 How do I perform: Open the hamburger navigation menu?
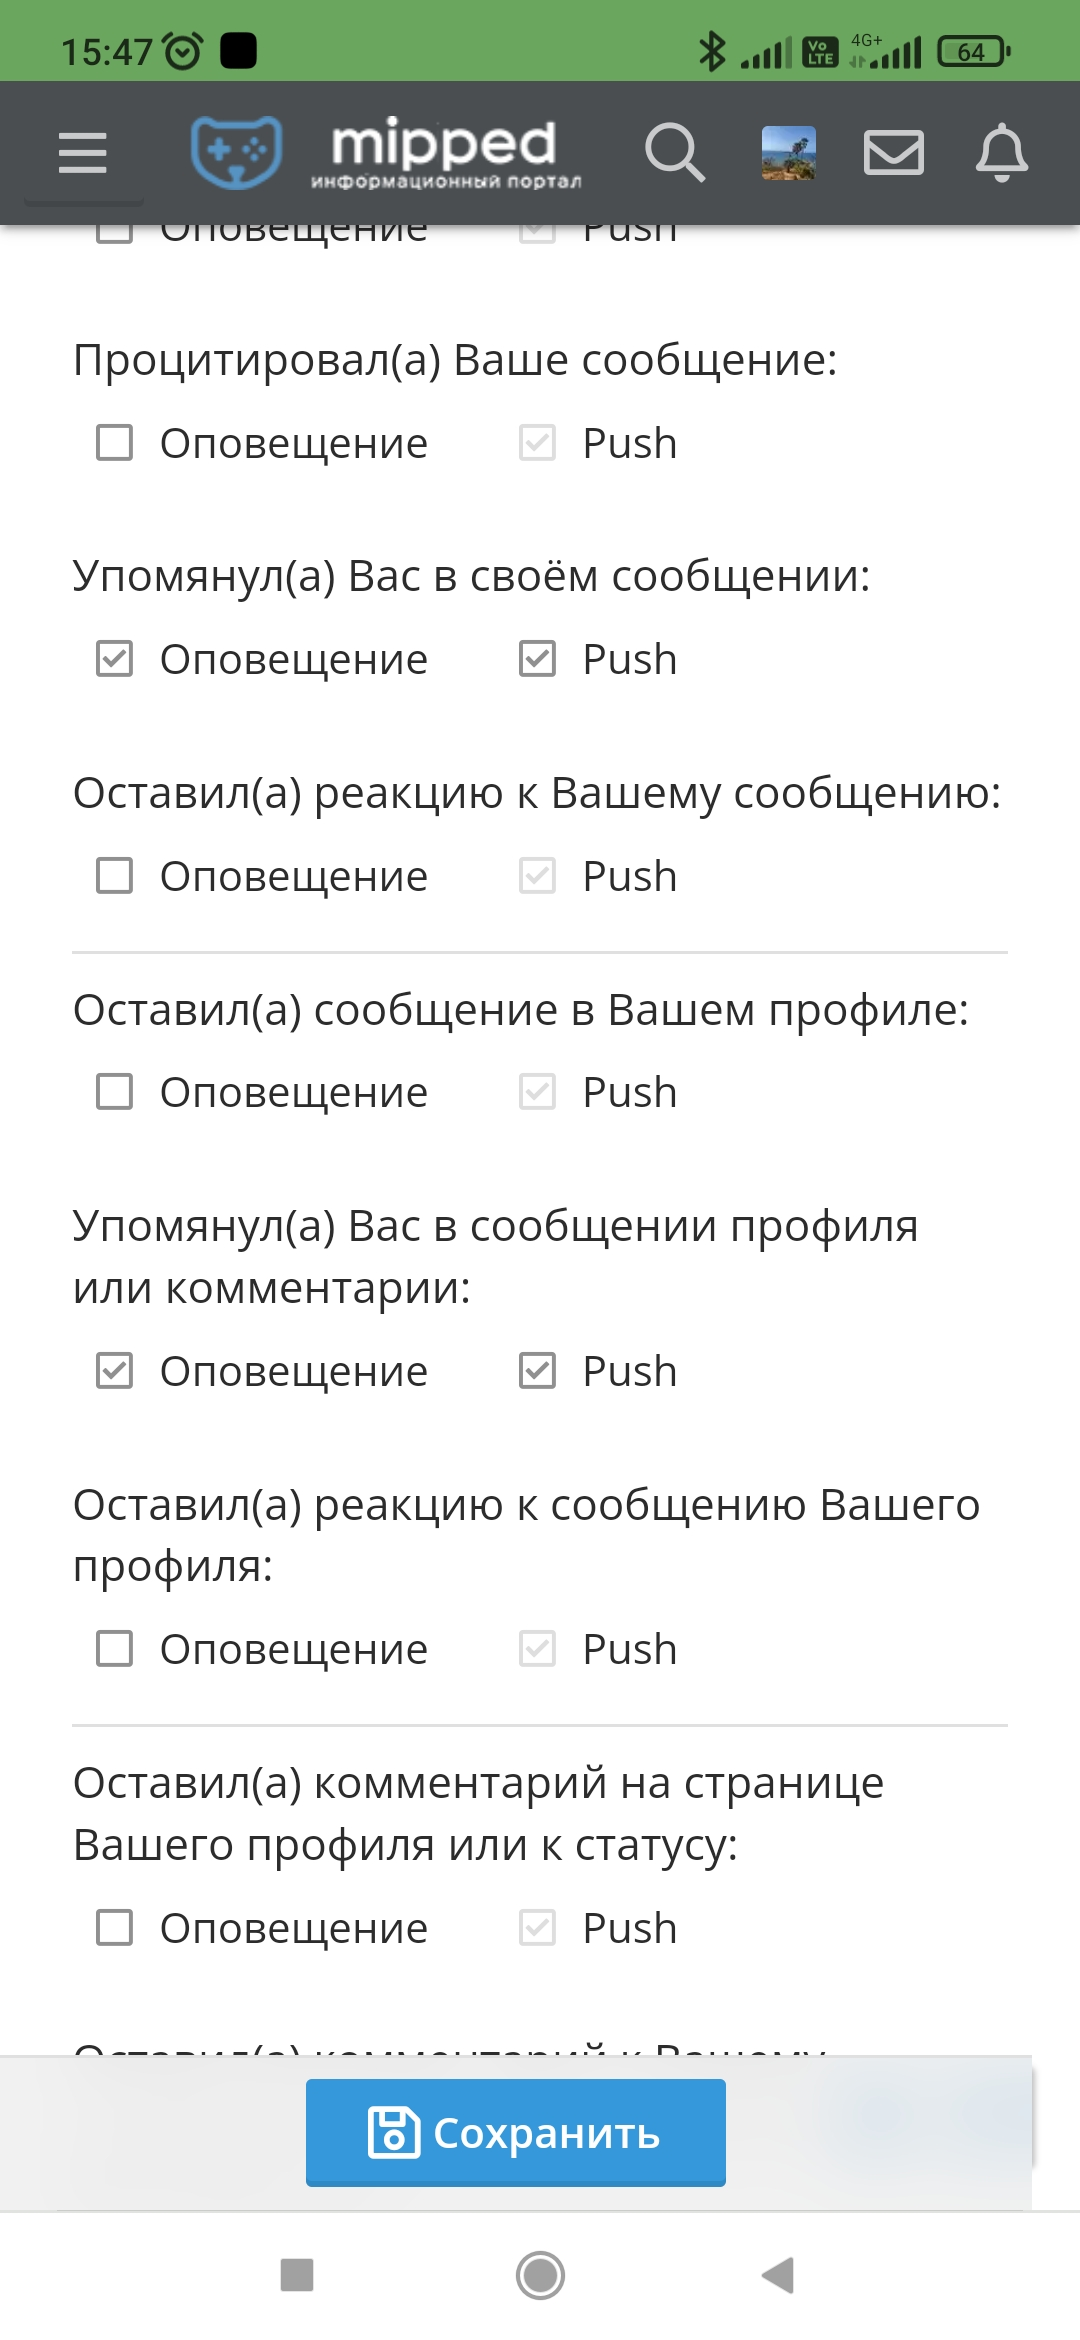(x=83, y=153)
